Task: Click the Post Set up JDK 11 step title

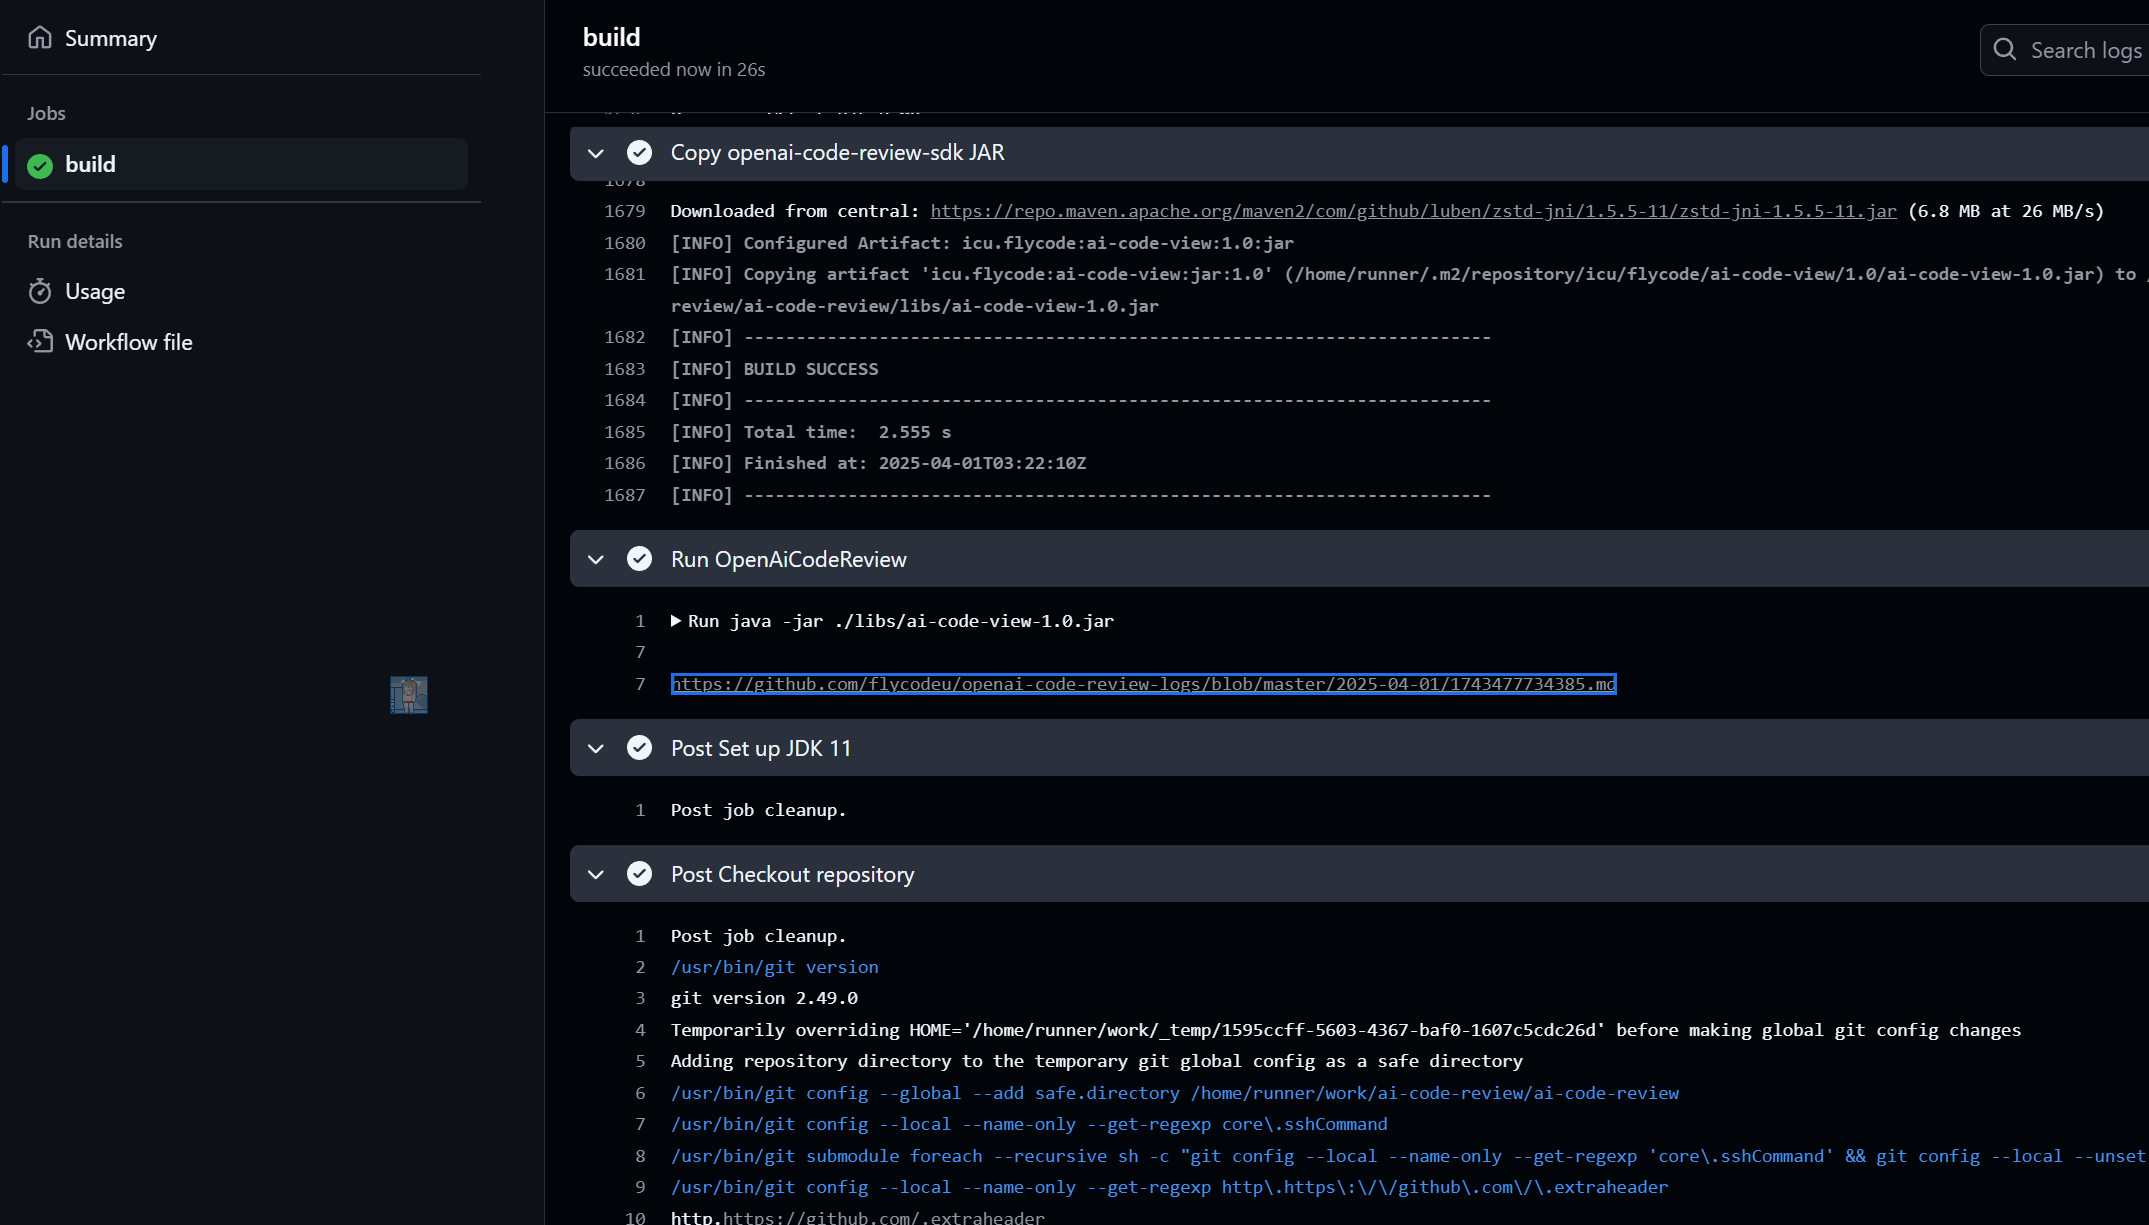Action: click(761, 748)
